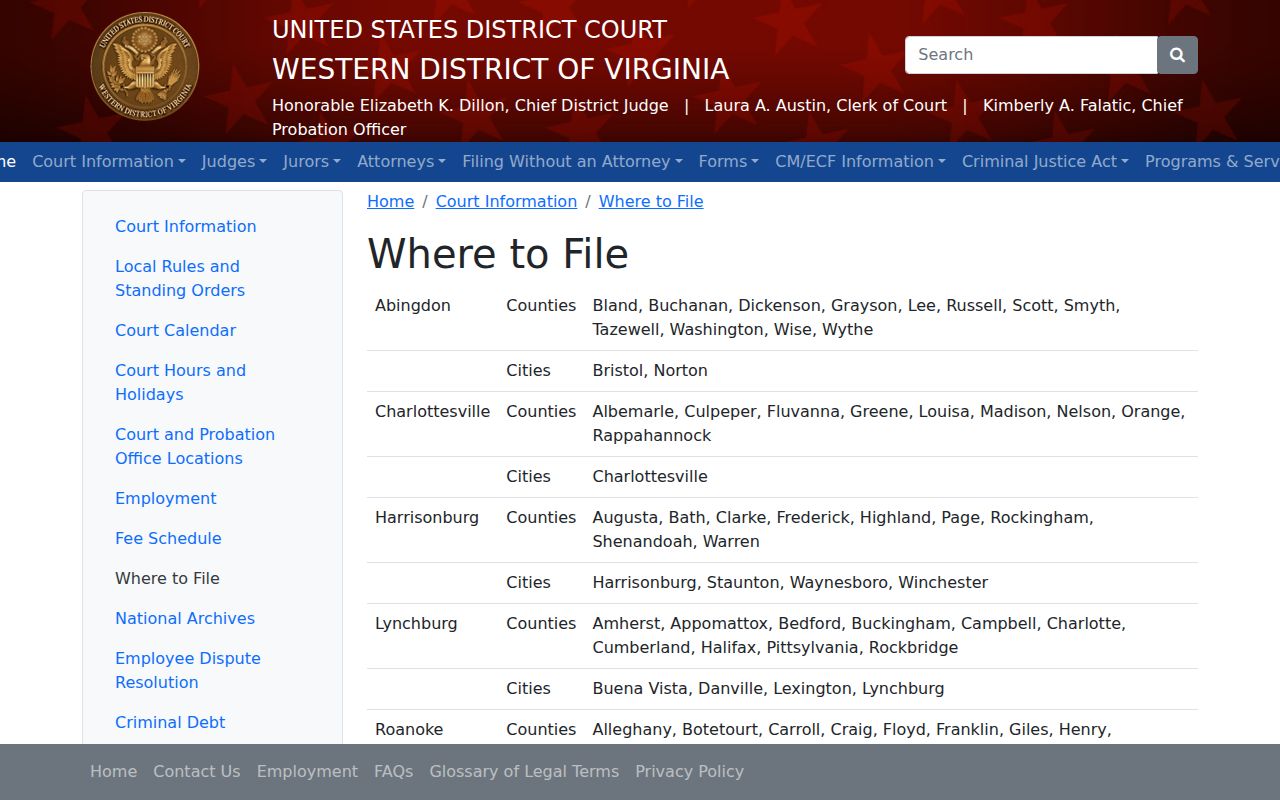Open Court Information in the sidebar
This screenshot has height=800, width=1280.
185,226
